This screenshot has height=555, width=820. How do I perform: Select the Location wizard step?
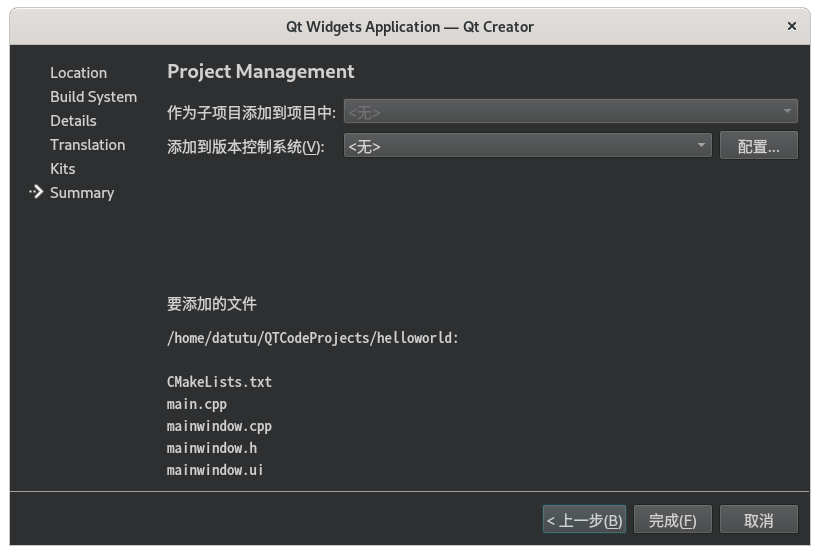click(78, 73)
